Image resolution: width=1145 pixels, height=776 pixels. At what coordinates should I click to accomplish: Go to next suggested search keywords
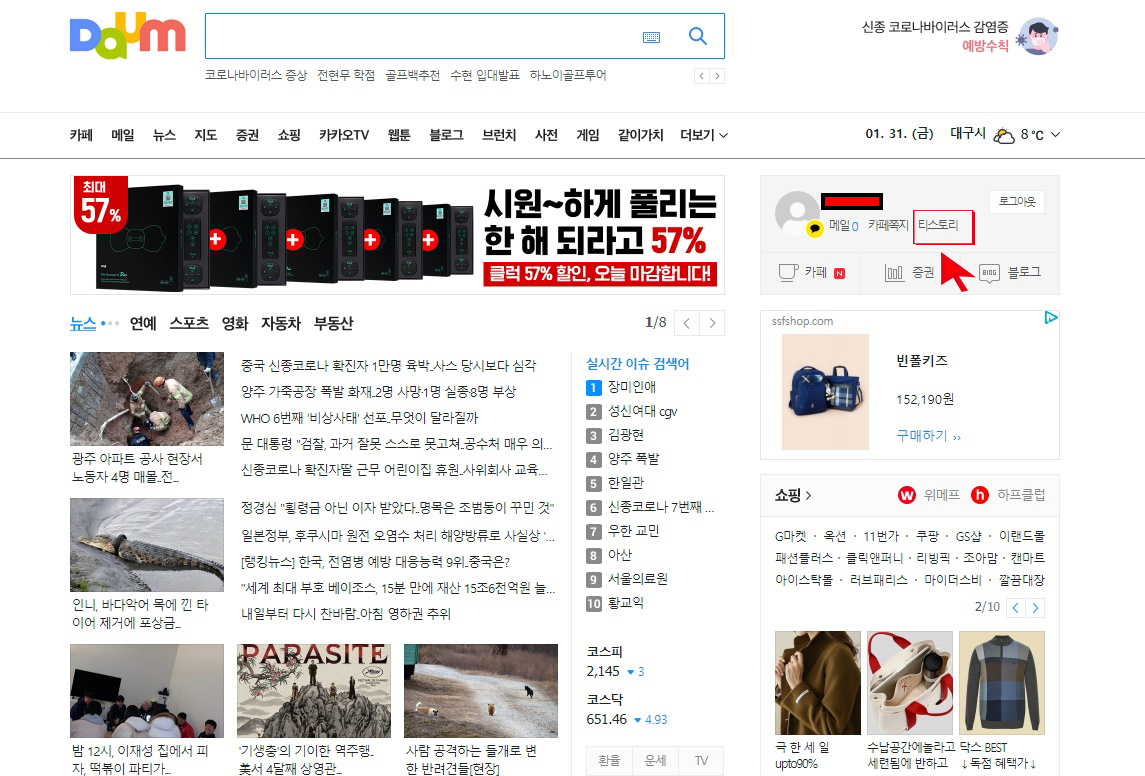(x=717, y=76)
